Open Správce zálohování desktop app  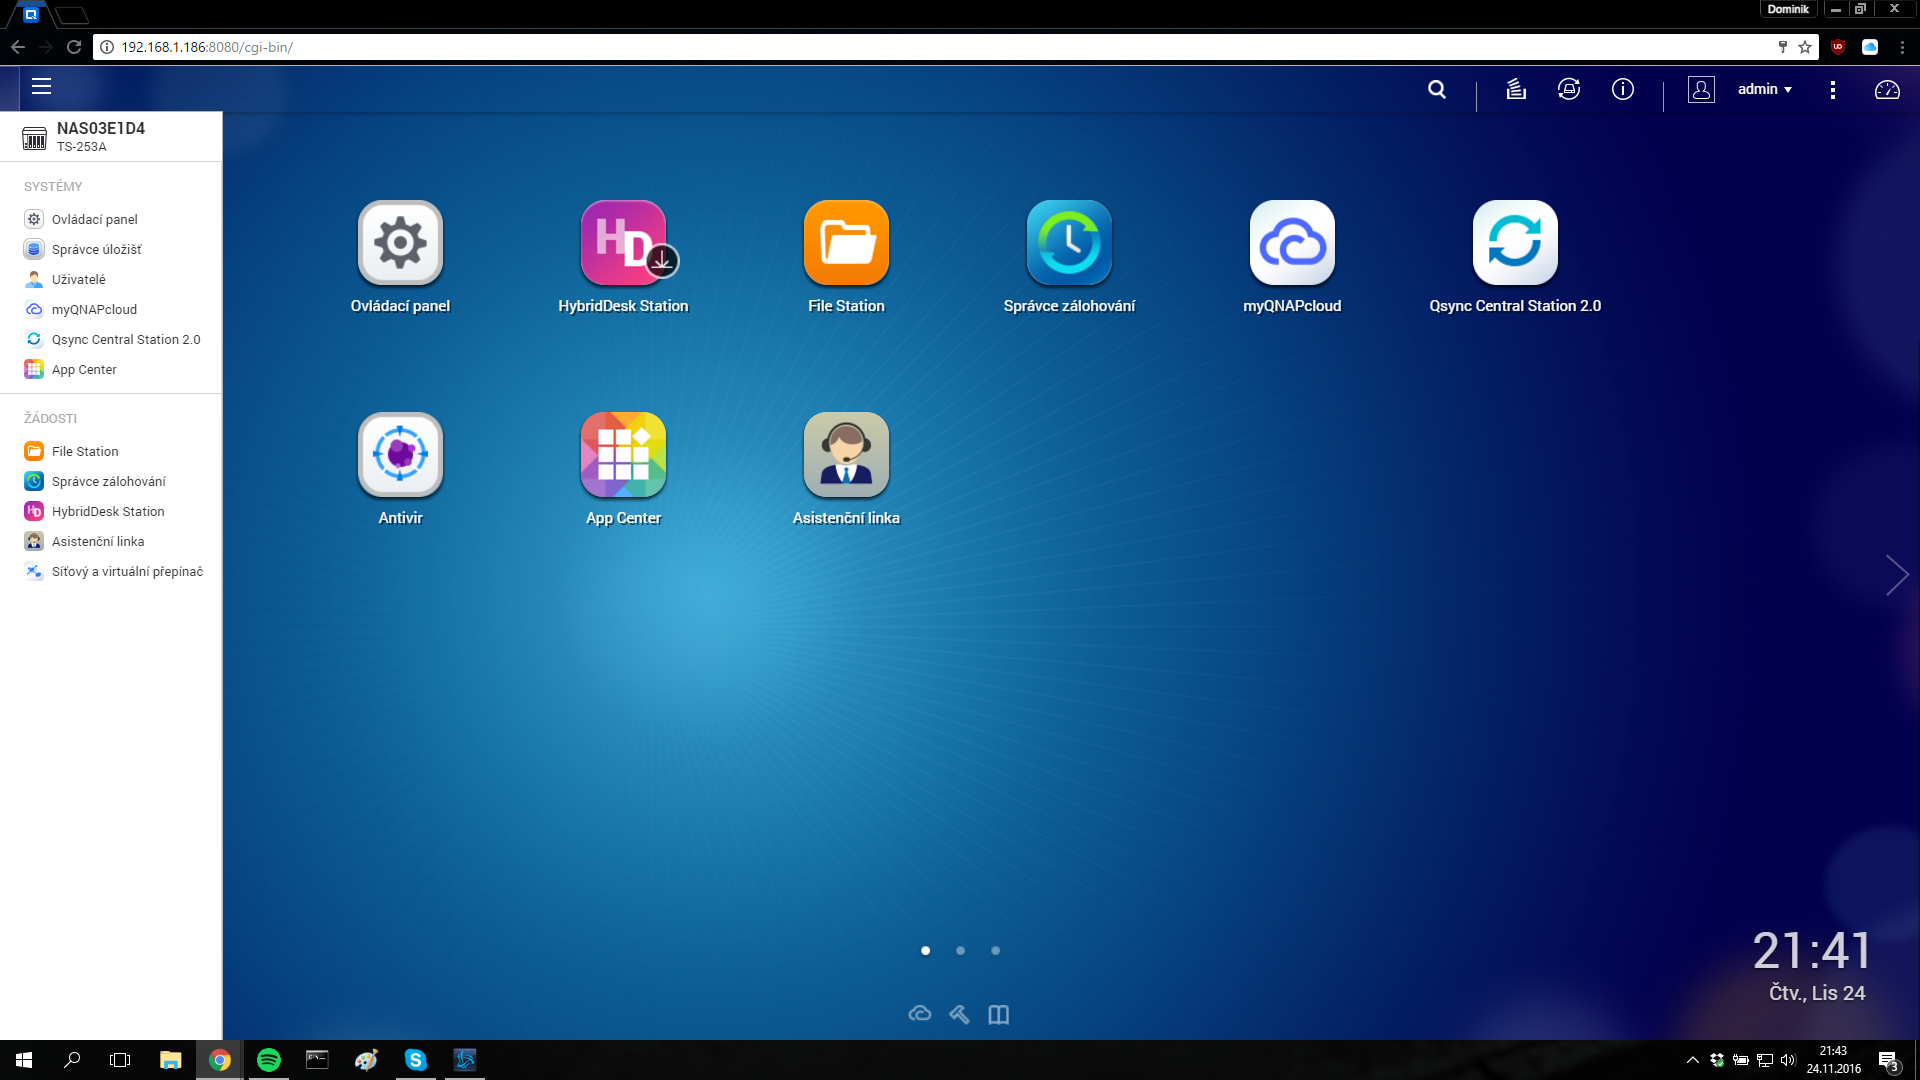(x=1069, y=243)
